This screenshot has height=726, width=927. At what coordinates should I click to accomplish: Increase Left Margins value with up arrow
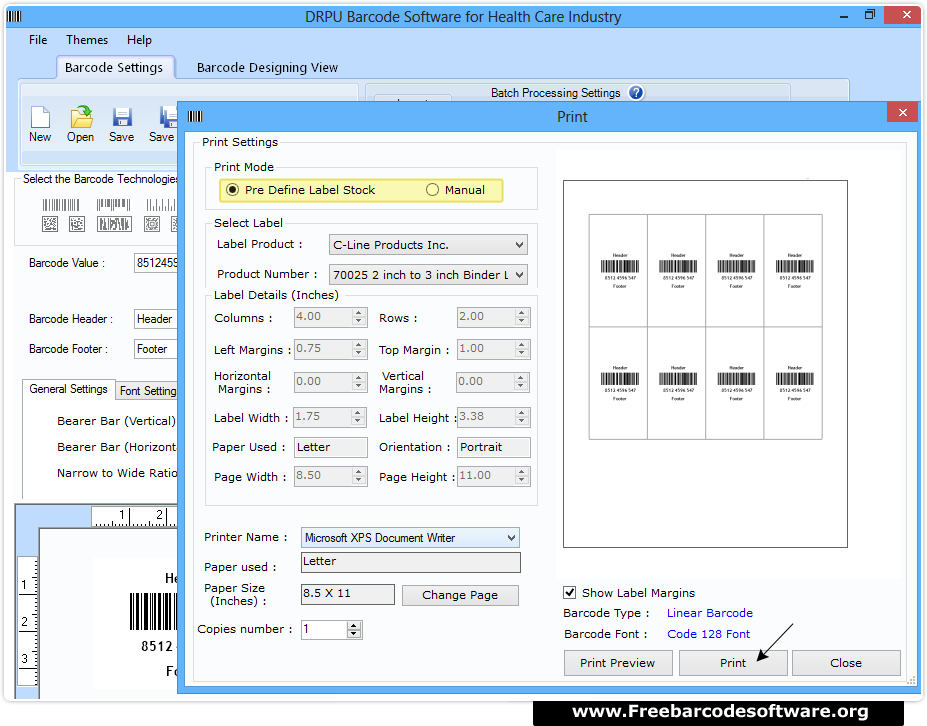point(359,345)
